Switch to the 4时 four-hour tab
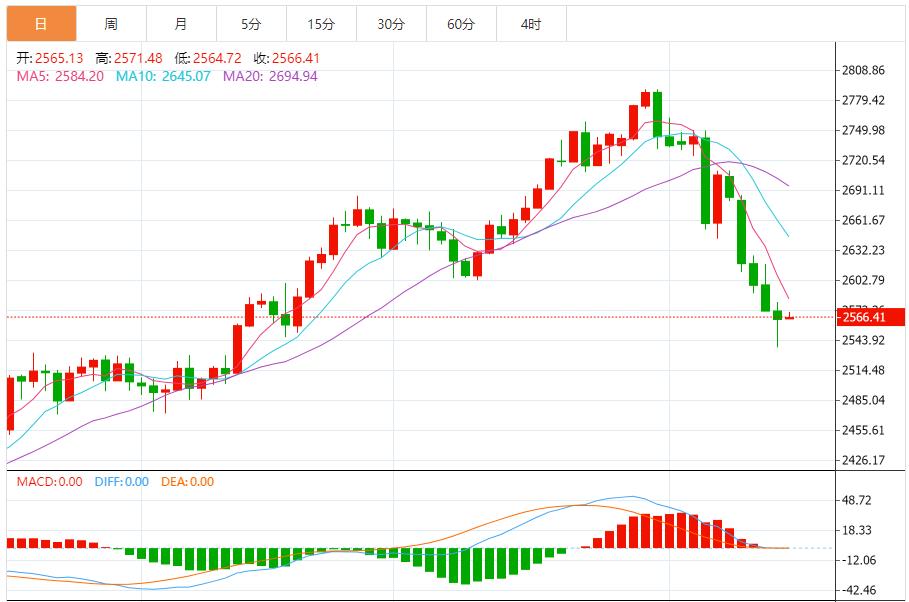The width and height of the screenshot is (909, 602). click(531, 23)
